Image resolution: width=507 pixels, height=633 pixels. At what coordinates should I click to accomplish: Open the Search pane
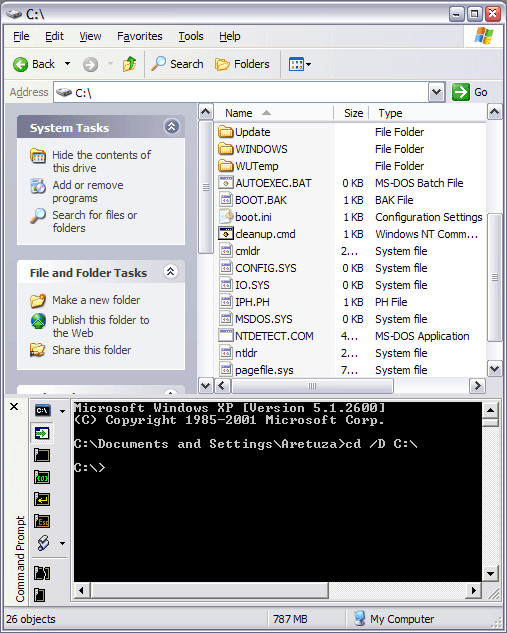(178, 64)
